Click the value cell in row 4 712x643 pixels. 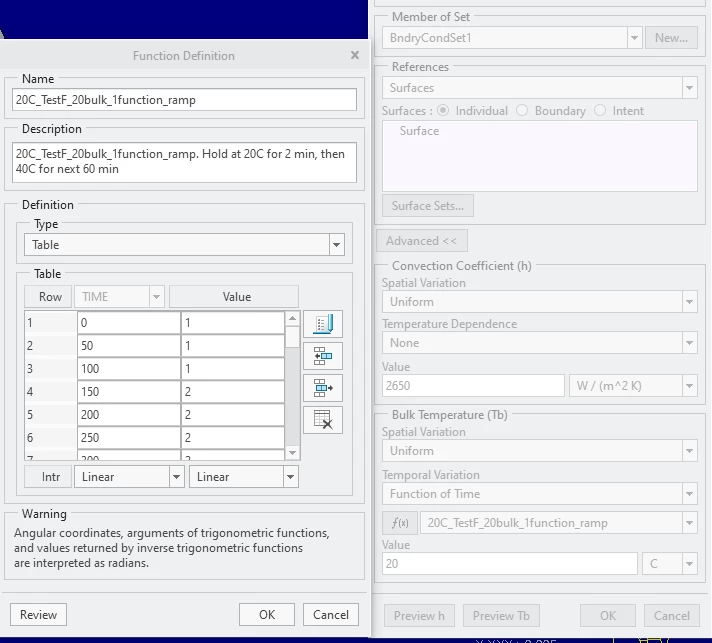(233, 392)
